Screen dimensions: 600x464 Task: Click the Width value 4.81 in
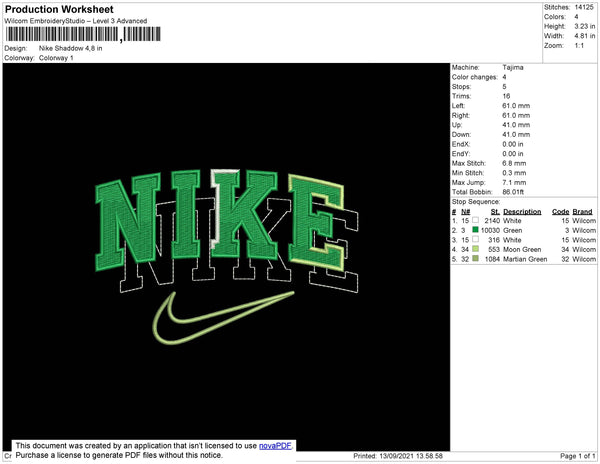point(585,36)
